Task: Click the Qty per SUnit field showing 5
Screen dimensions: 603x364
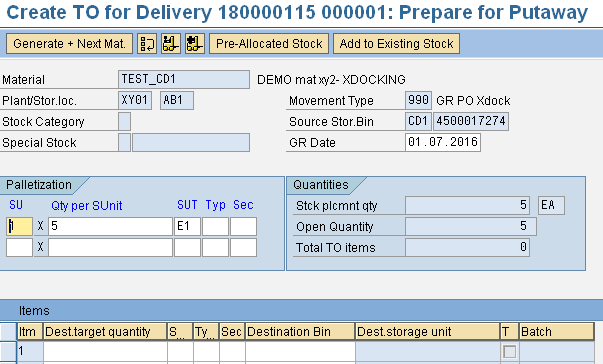Action: (110, 226)
